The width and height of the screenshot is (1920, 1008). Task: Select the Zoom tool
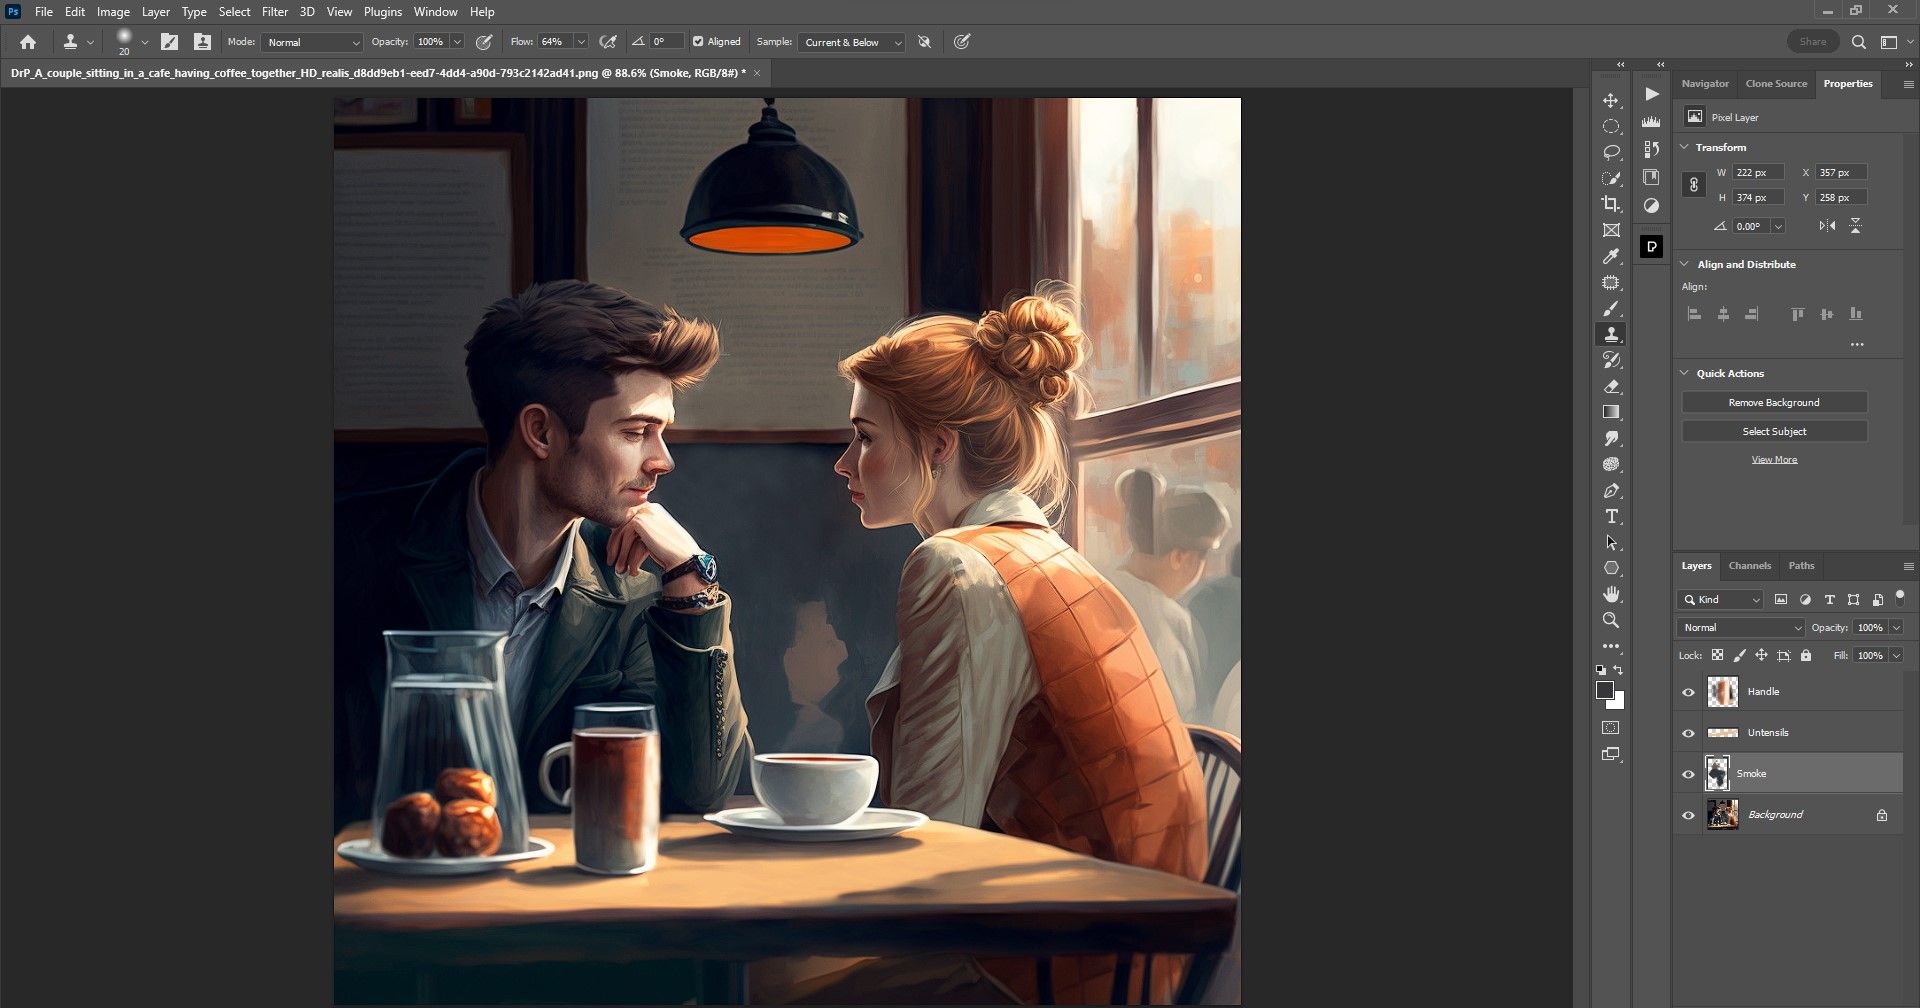(1611, 620)
